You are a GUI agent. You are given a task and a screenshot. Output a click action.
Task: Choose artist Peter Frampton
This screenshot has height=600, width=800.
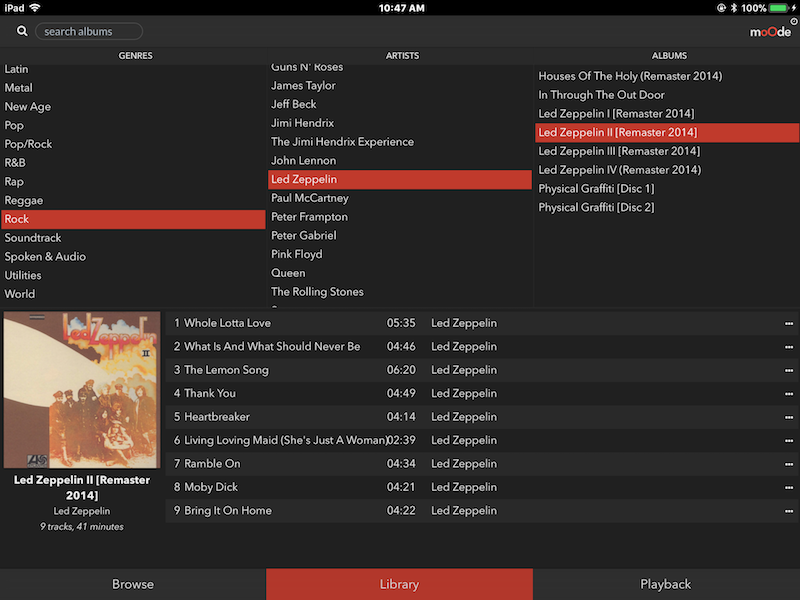pyautogui.click(x=399, y=217)
